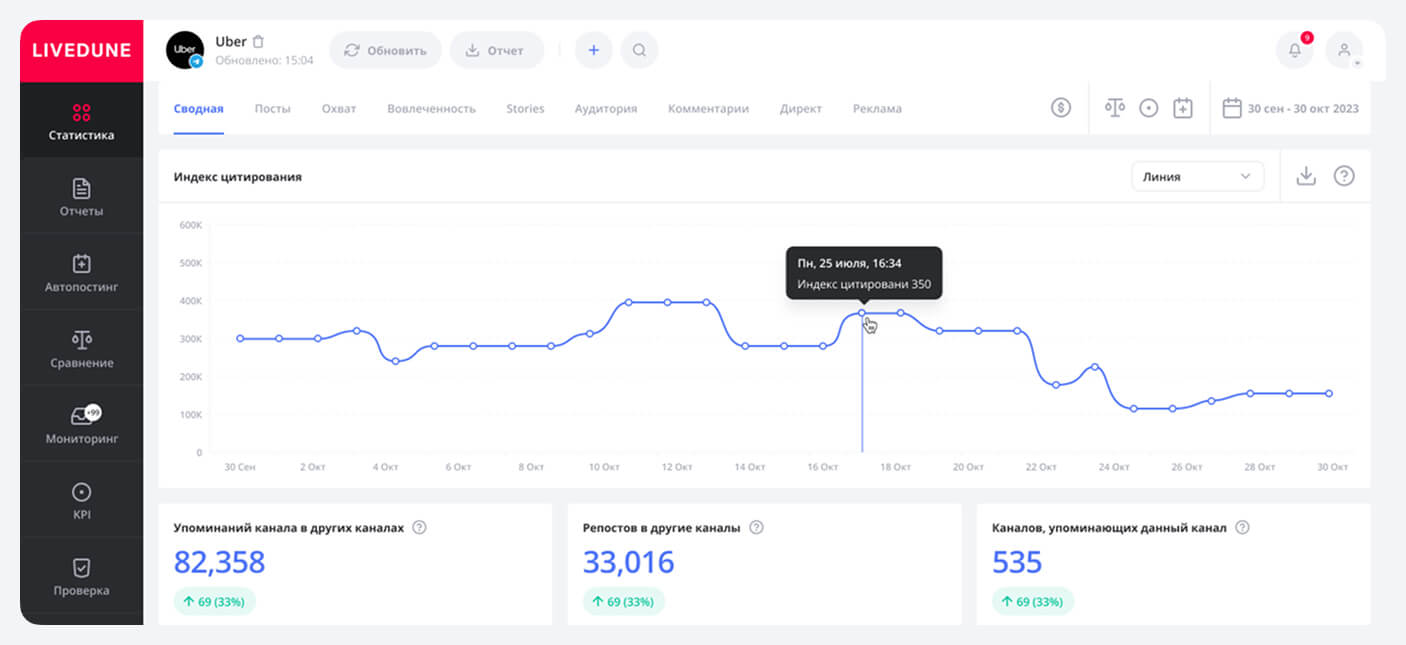Open the date range picker 30 сен - 30 окт 2023
This screenshot has height=645, width=1406.
point(1291,108)
